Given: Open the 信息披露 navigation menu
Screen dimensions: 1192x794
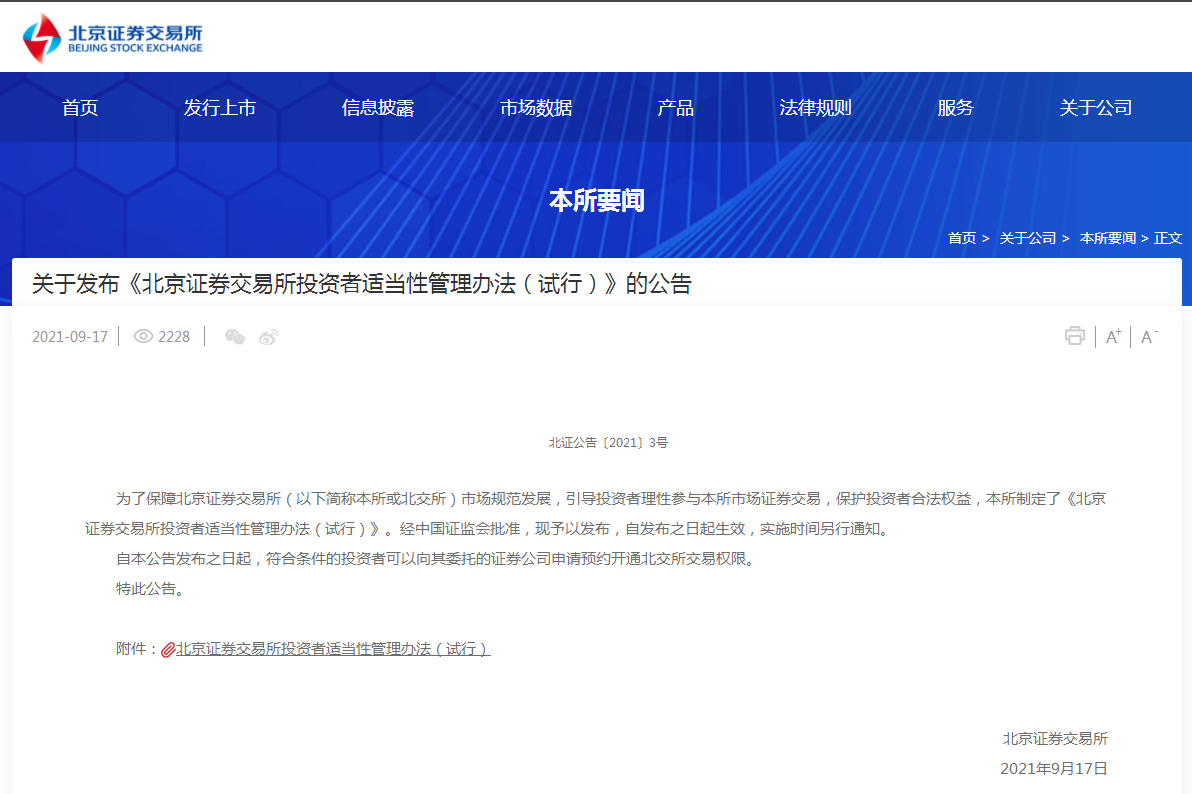Looking at the screenshot, I should click(x=378, y=108).
